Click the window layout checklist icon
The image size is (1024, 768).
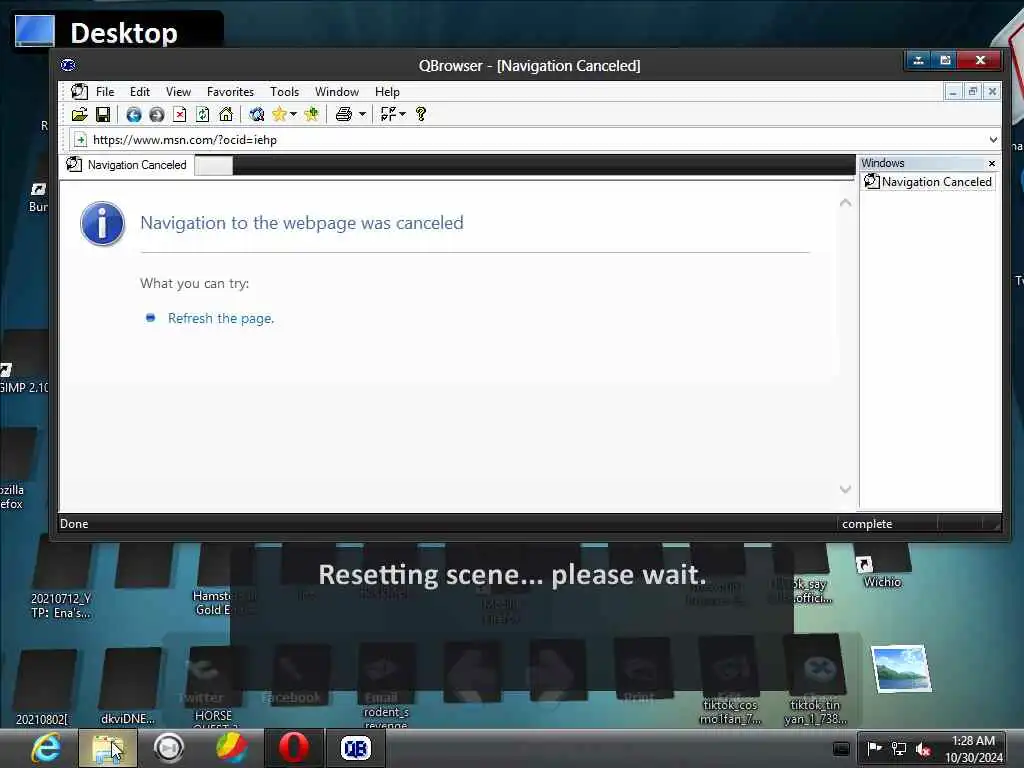pyautogui.click(x=388, y=114)
